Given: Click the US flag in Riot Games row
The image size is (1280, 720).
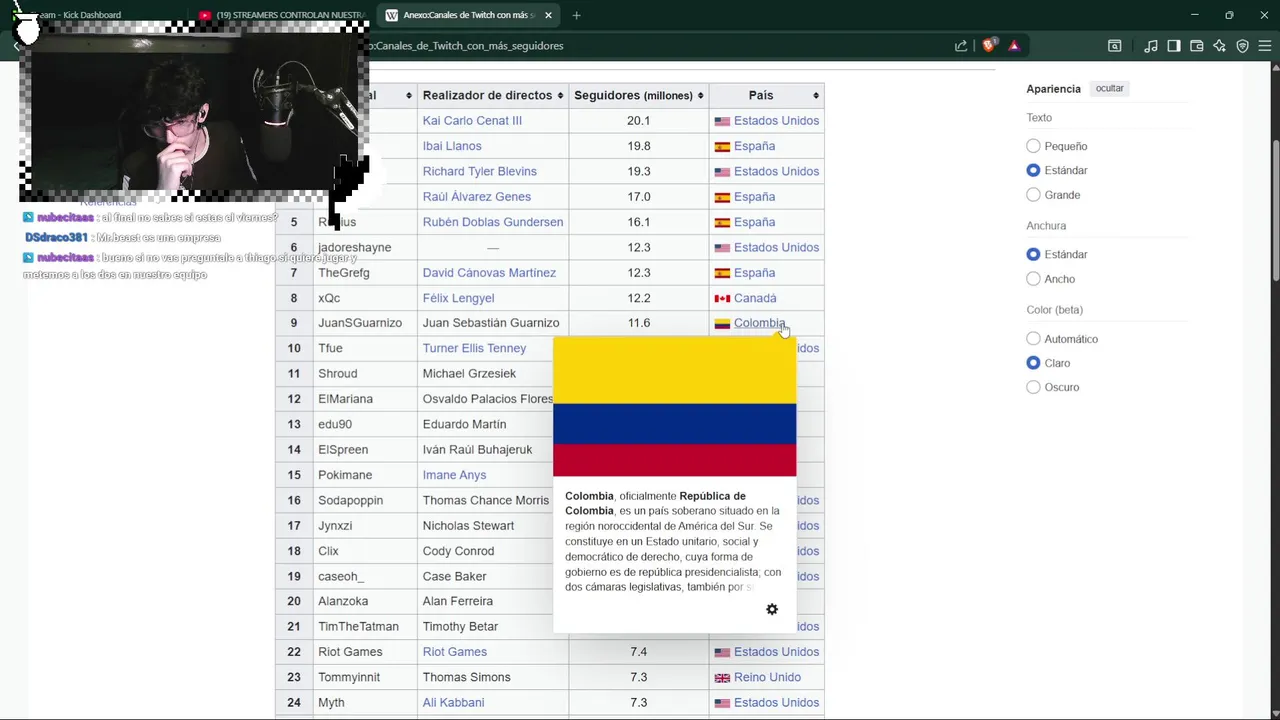Looking at the screenshot, I should 722,652.
